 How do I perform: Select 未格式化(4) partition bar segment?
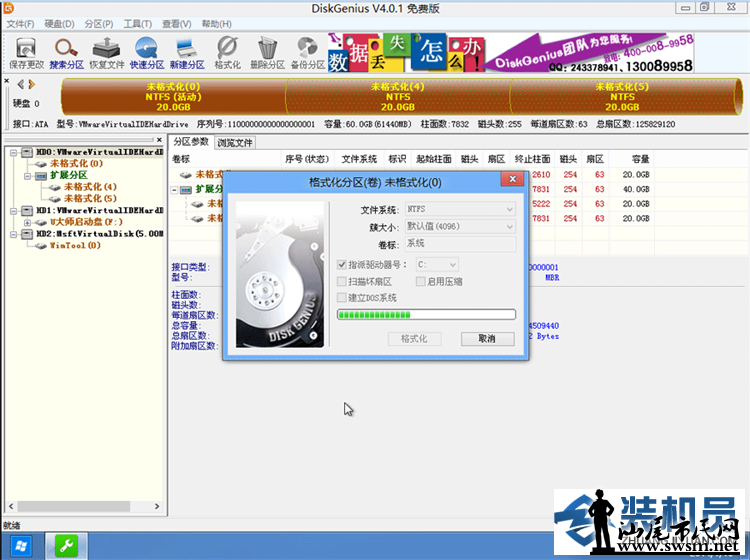click(x=398, y=97)
